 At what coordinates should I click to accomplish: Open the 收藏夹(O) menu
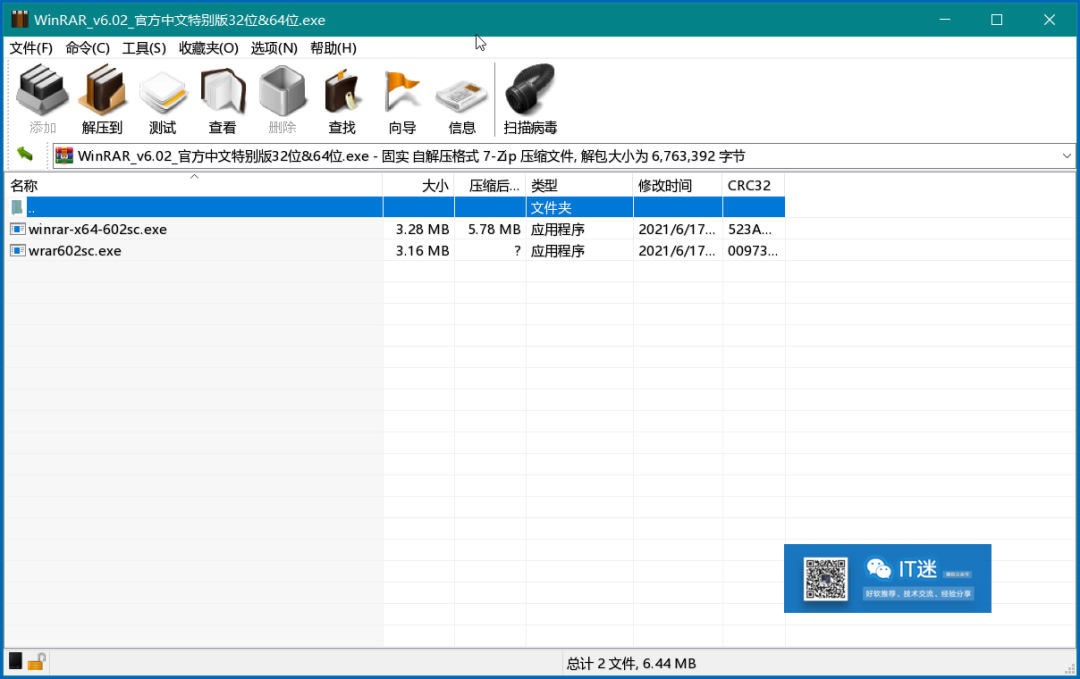tap(209, 48)
